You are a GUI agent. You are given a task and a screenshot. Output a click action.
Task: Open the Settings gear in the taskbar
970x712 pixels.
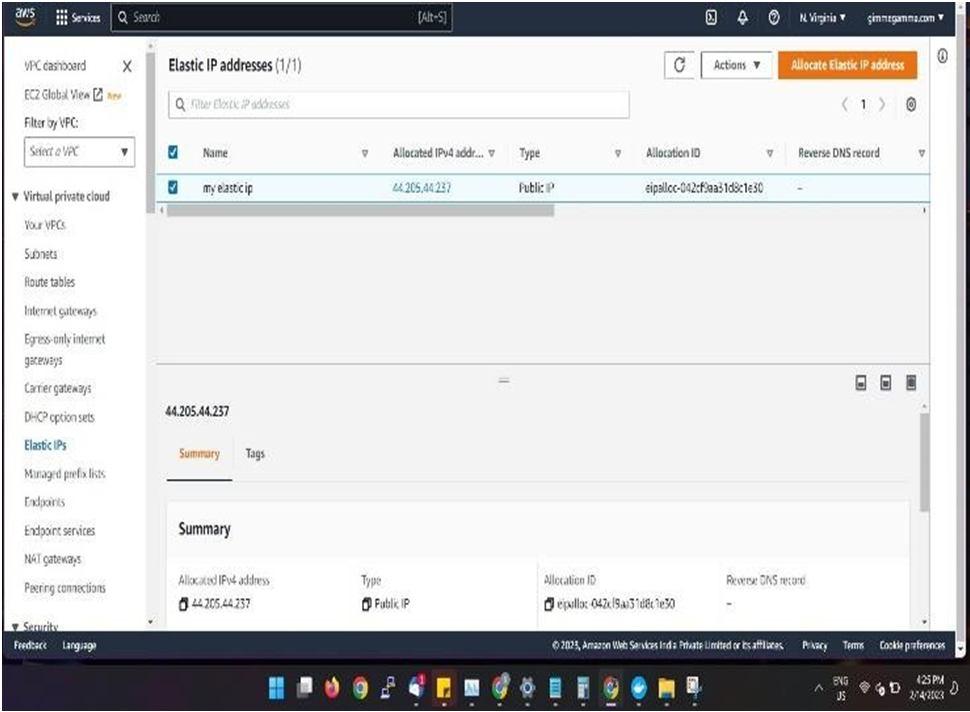pyautogui.click(x=527, y=687)
